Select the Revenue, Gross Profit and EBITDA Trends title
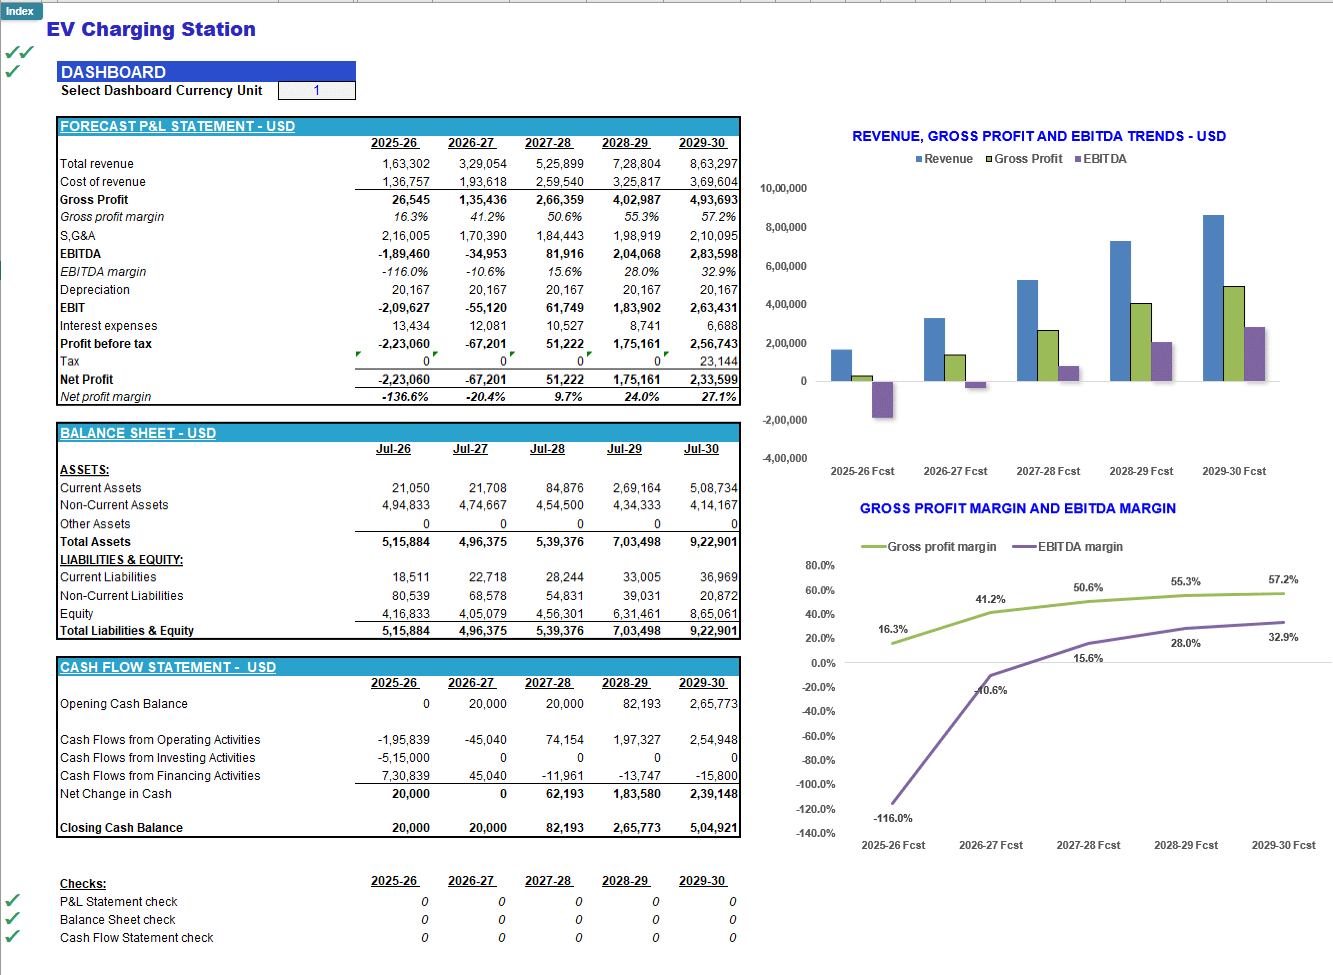 pos(1039,136)
